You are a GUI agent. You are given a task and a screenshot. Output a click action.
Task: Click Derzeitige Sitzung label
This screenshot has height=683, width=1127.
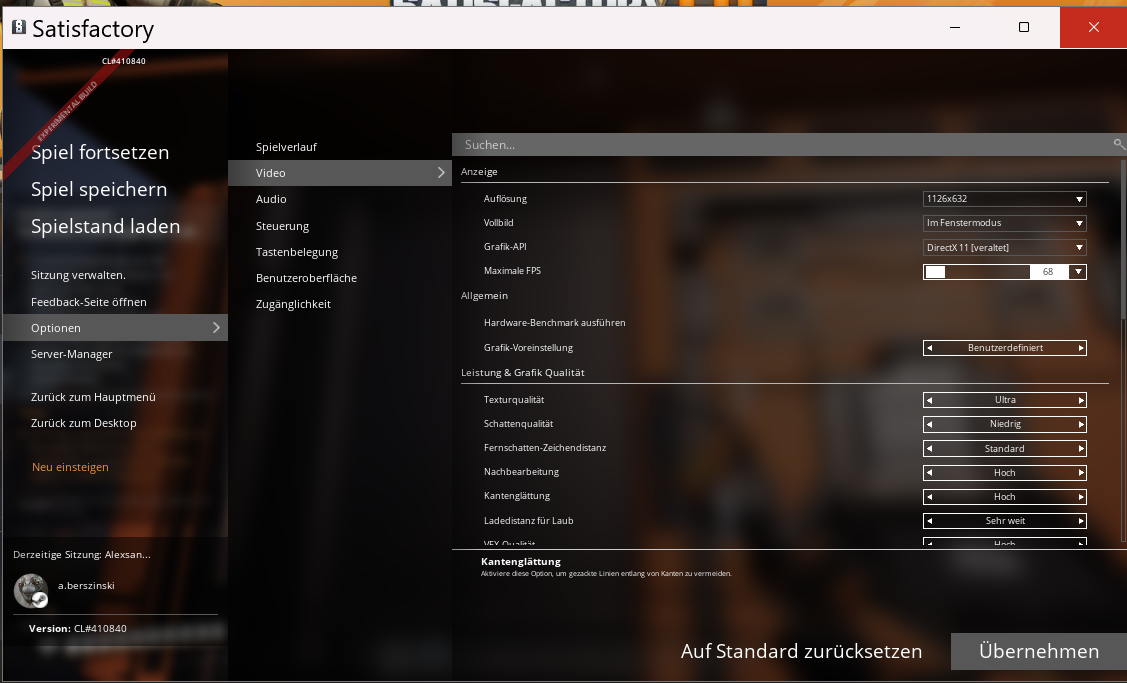(x=82, y=554)
